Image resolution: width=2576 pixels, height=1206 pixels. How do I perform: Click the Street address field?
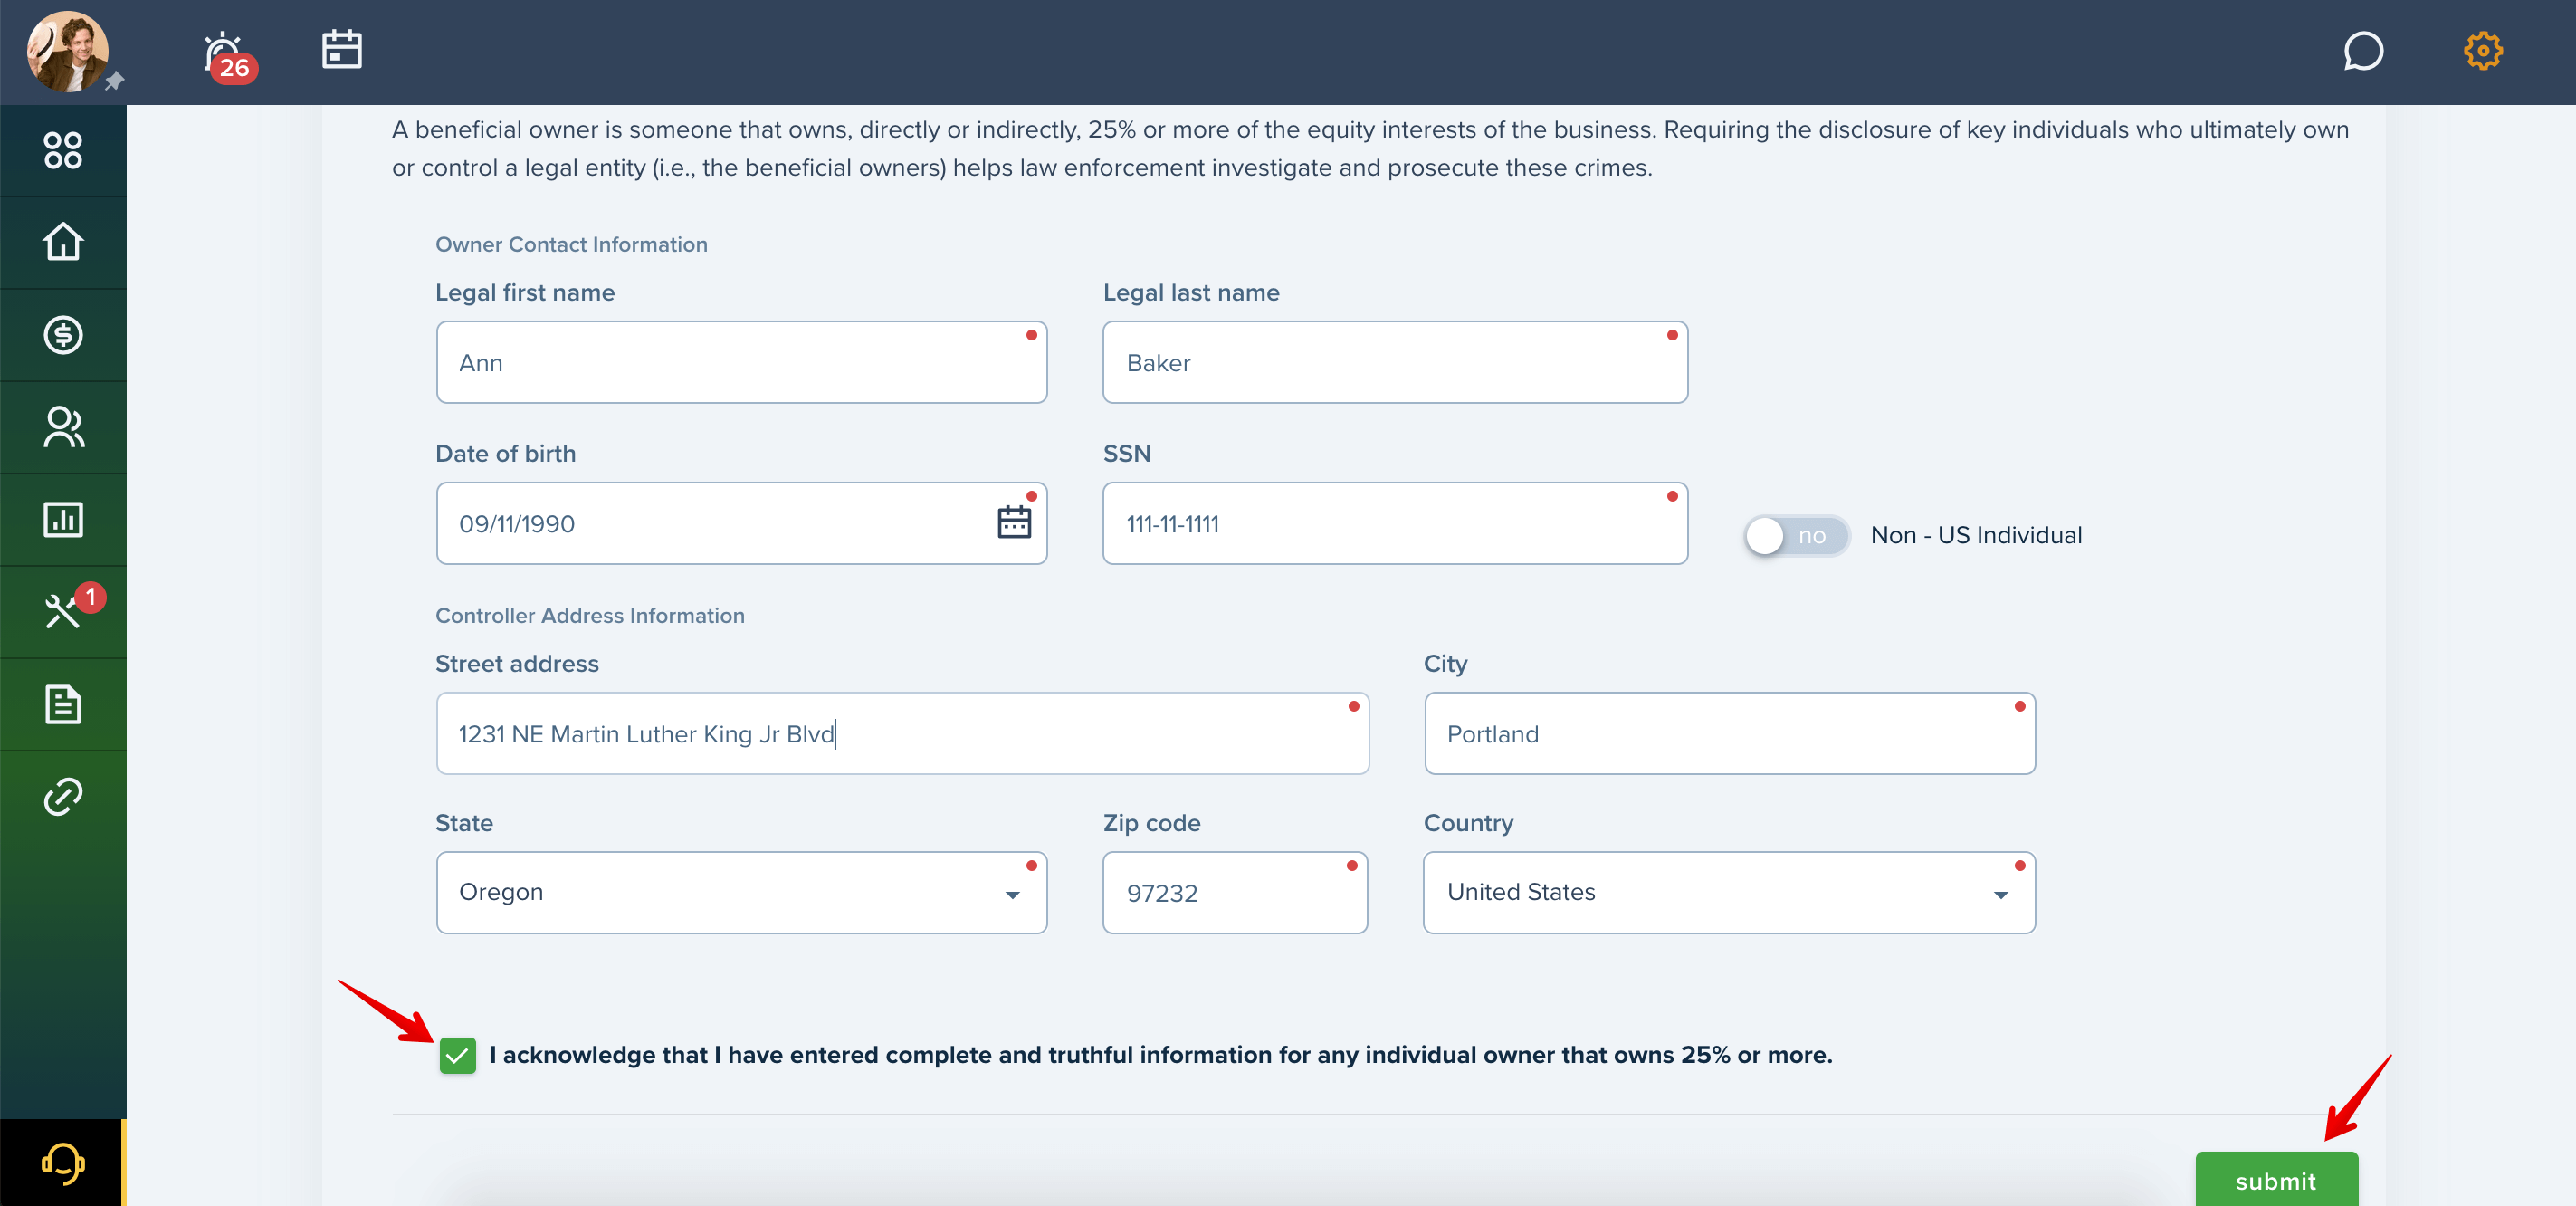coord(902,733)
